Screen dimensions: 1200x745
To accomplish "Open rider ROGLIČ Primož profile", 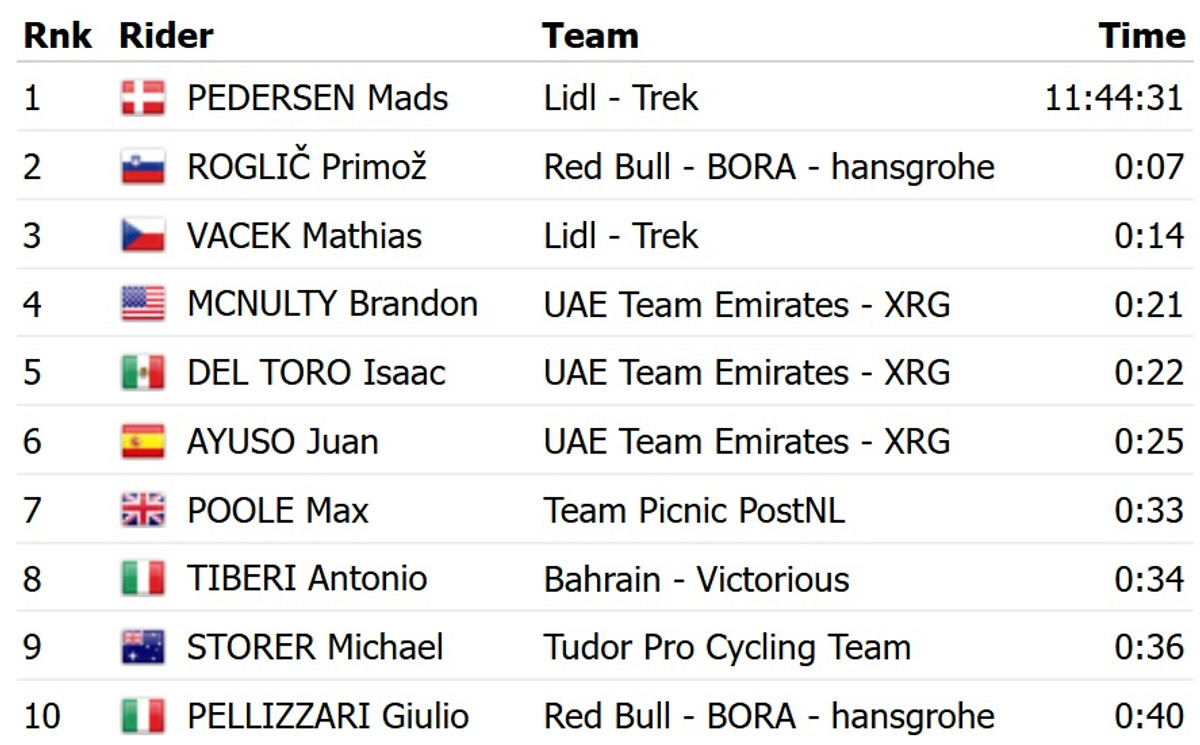I will click(x=306, y=167).
